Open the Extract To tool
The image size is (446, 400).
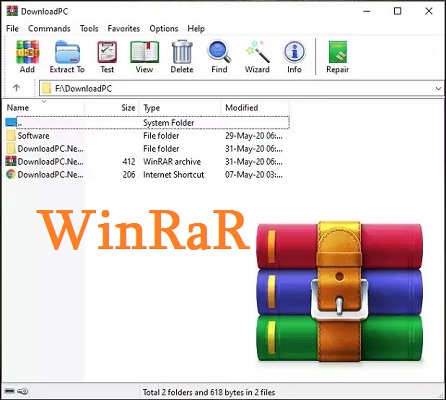pos(67,56)
